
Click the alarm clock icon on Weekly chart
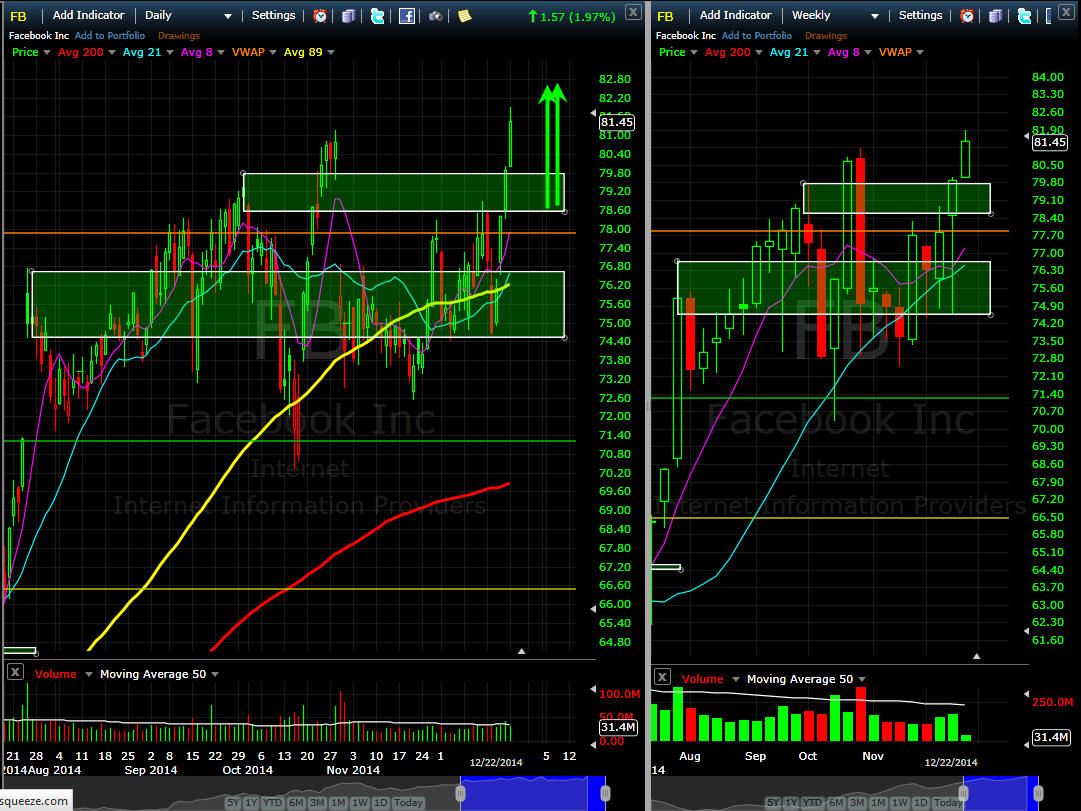(967, 16)
